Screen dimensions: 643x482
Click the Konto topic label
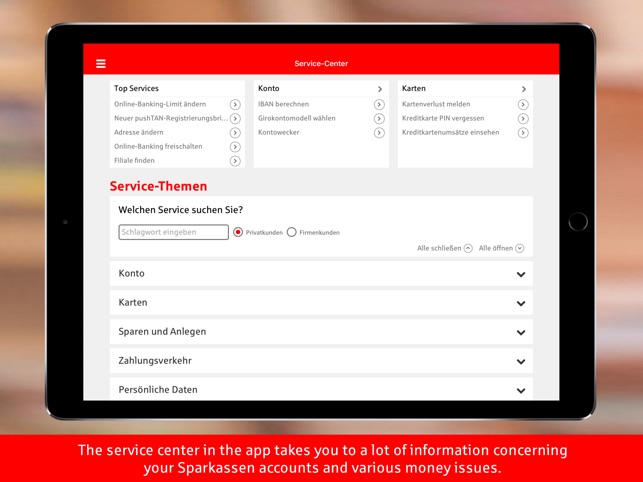131,273
